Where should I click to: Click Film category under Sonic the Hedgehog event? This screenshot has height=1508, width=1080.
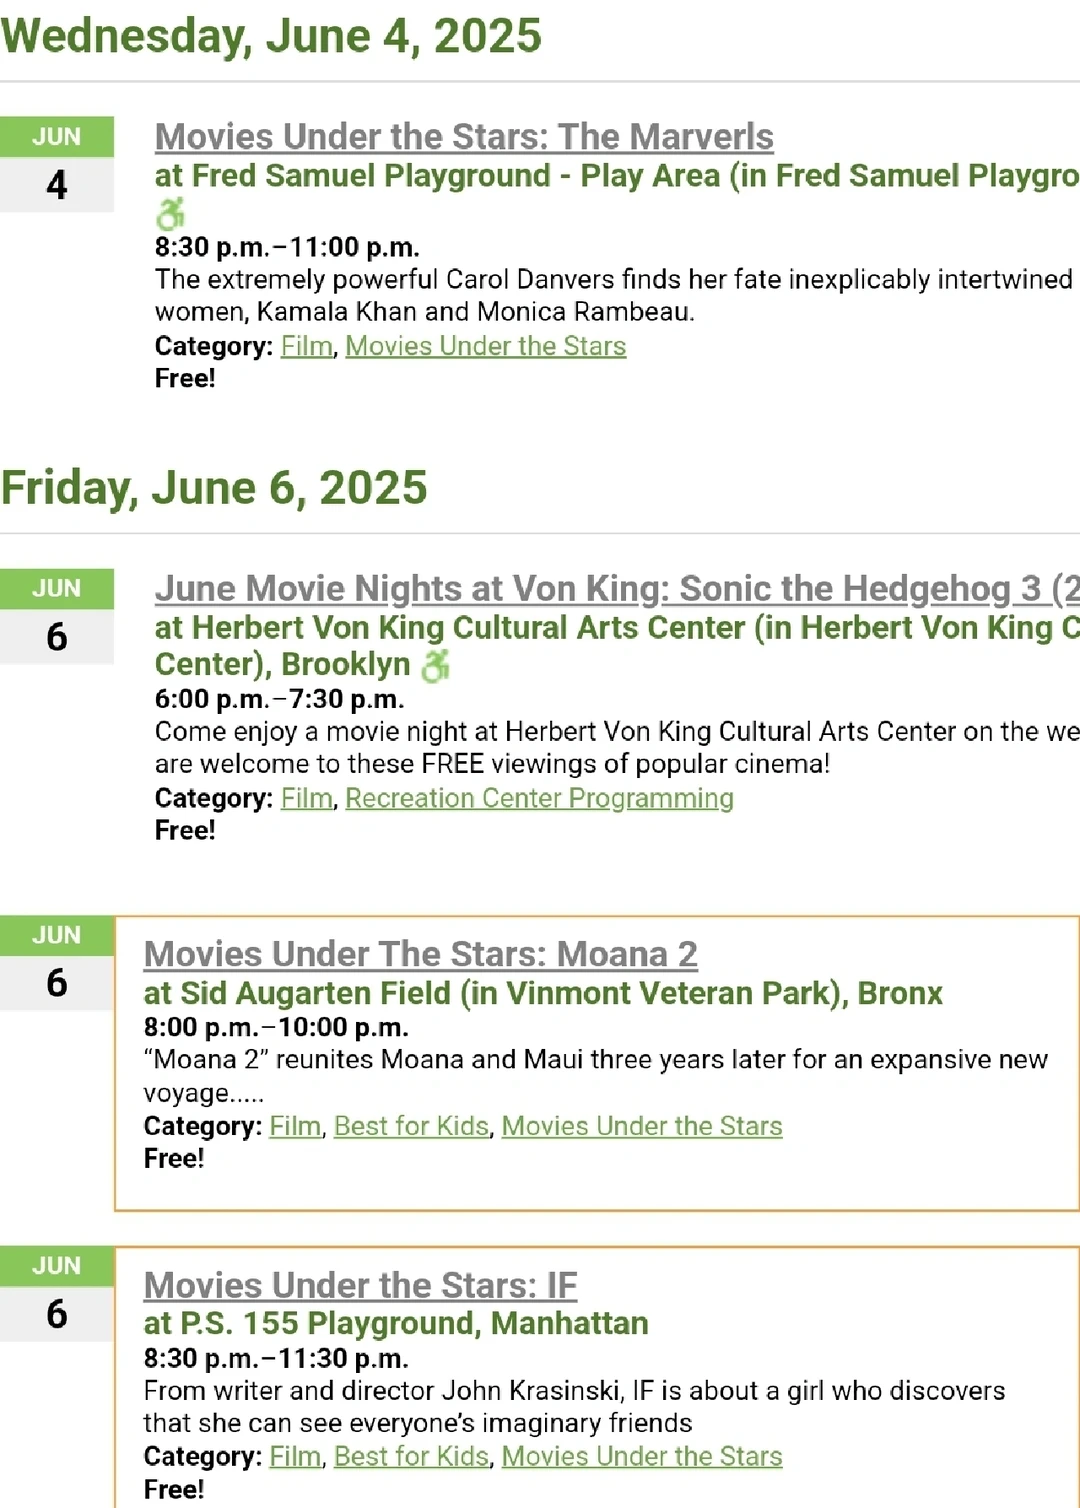tap(306, 798)
